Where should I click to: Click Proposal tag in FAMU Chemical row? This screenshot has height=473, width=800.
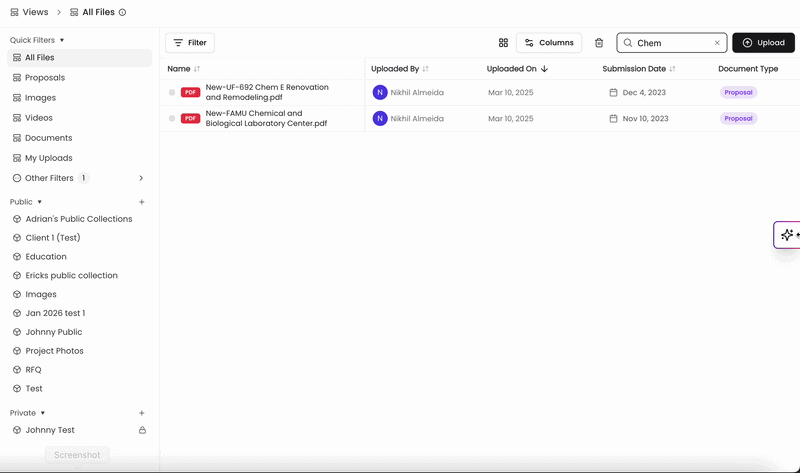click(x=738, y=118)
